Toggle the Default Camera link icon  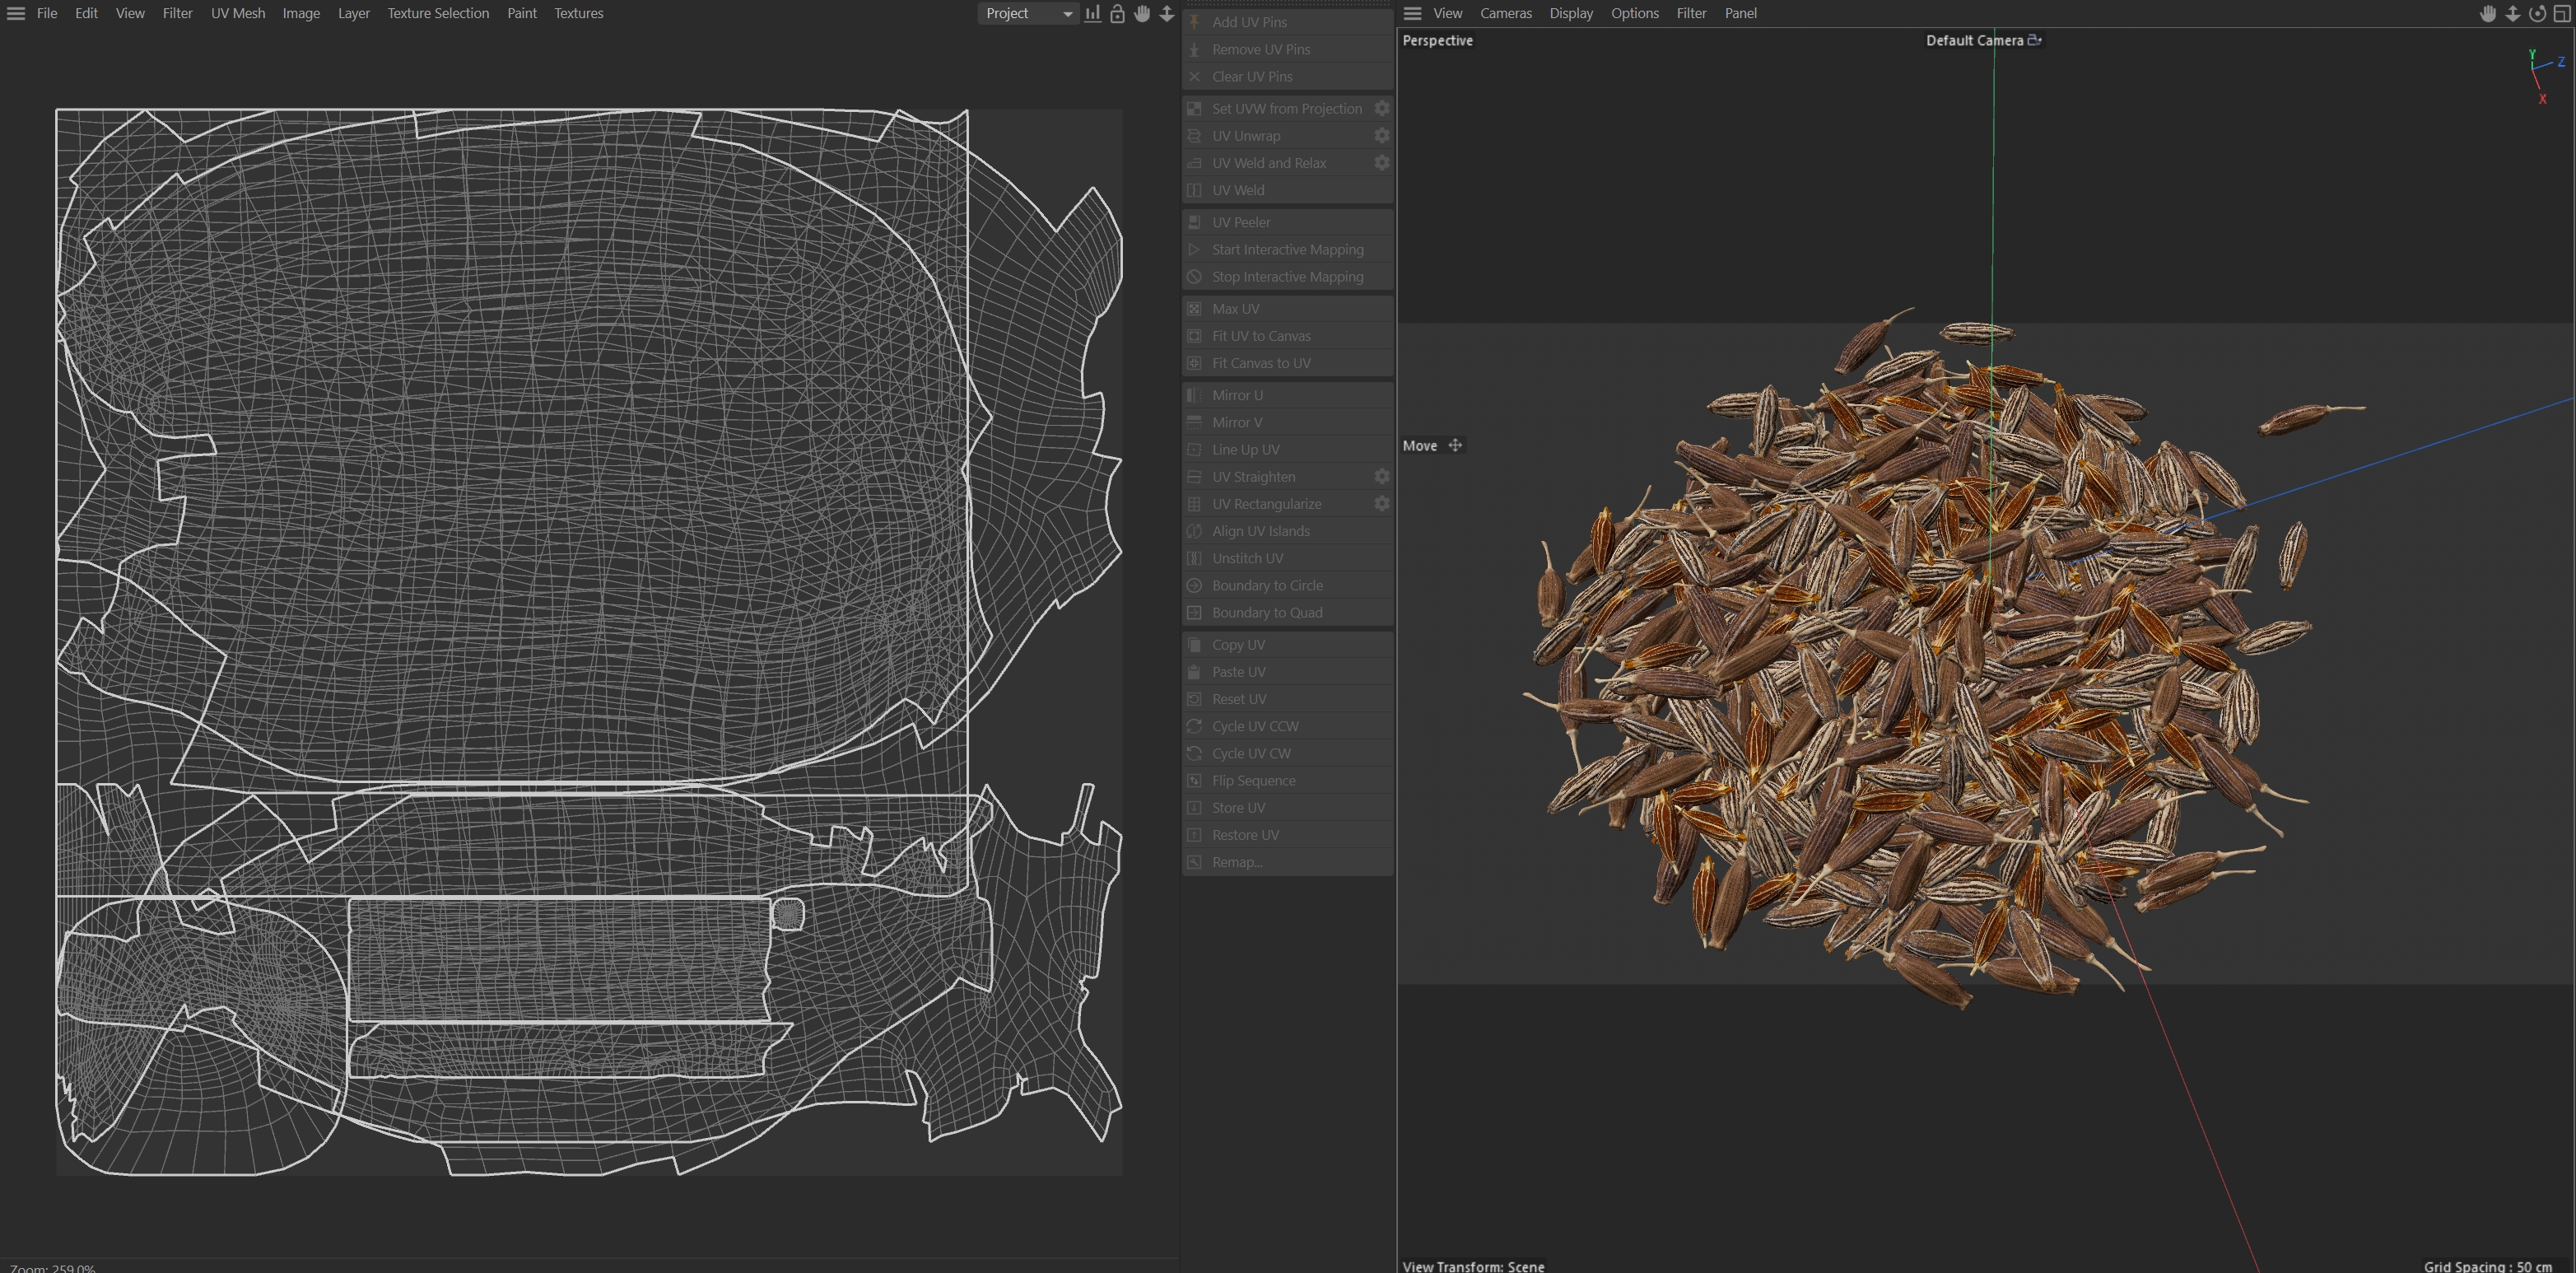tap(2034, 40)
